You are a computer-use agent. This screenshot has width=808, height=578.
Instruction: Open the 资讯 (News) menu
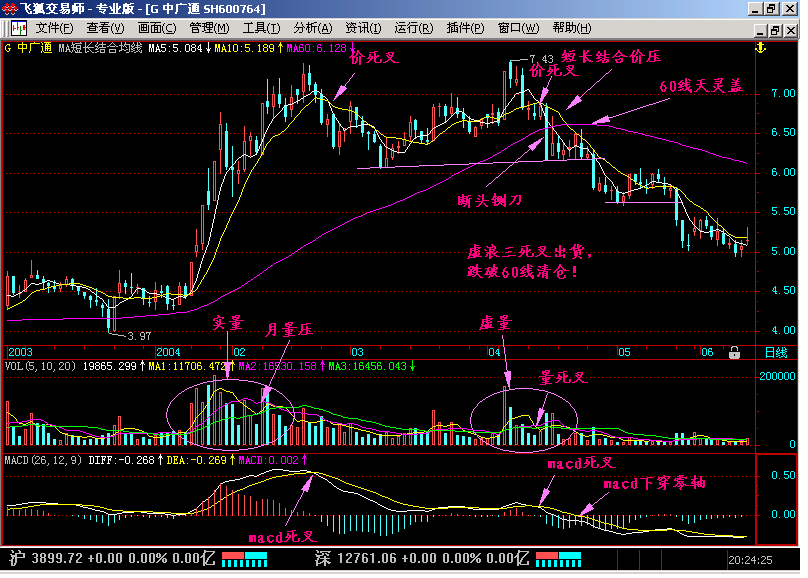[365, 27]
